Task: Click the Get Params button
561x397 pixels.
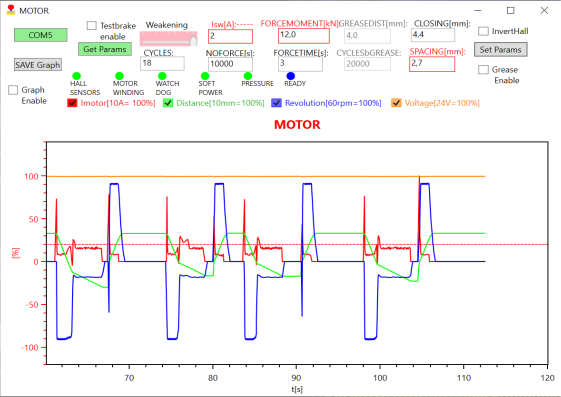Action: tap(105, 49)
